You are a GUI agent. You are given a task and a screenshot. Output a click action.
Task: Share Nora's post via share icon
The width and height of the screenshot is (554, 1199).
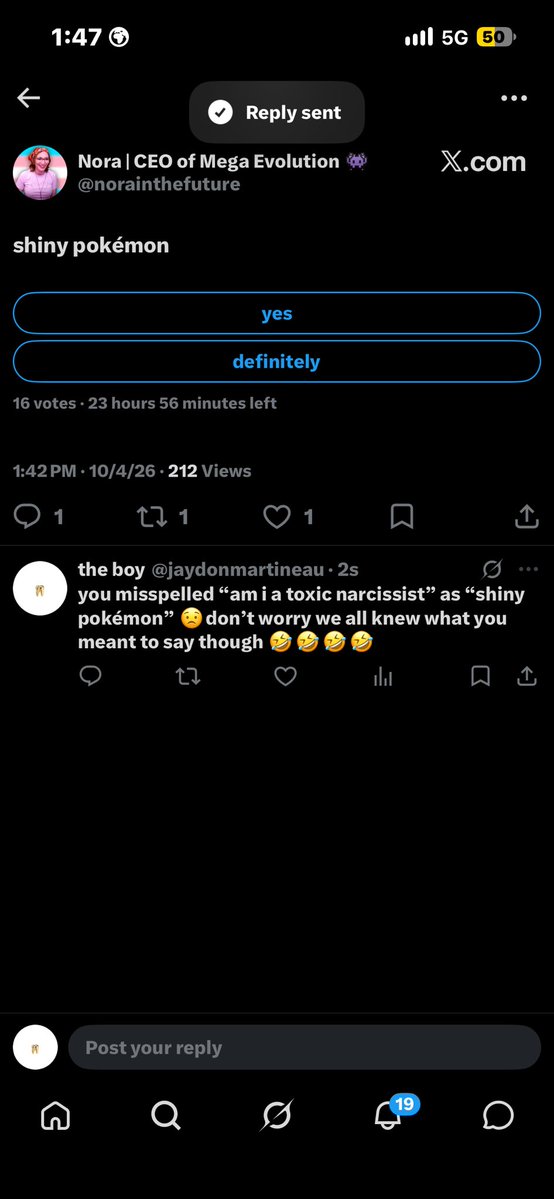(526, 517)
